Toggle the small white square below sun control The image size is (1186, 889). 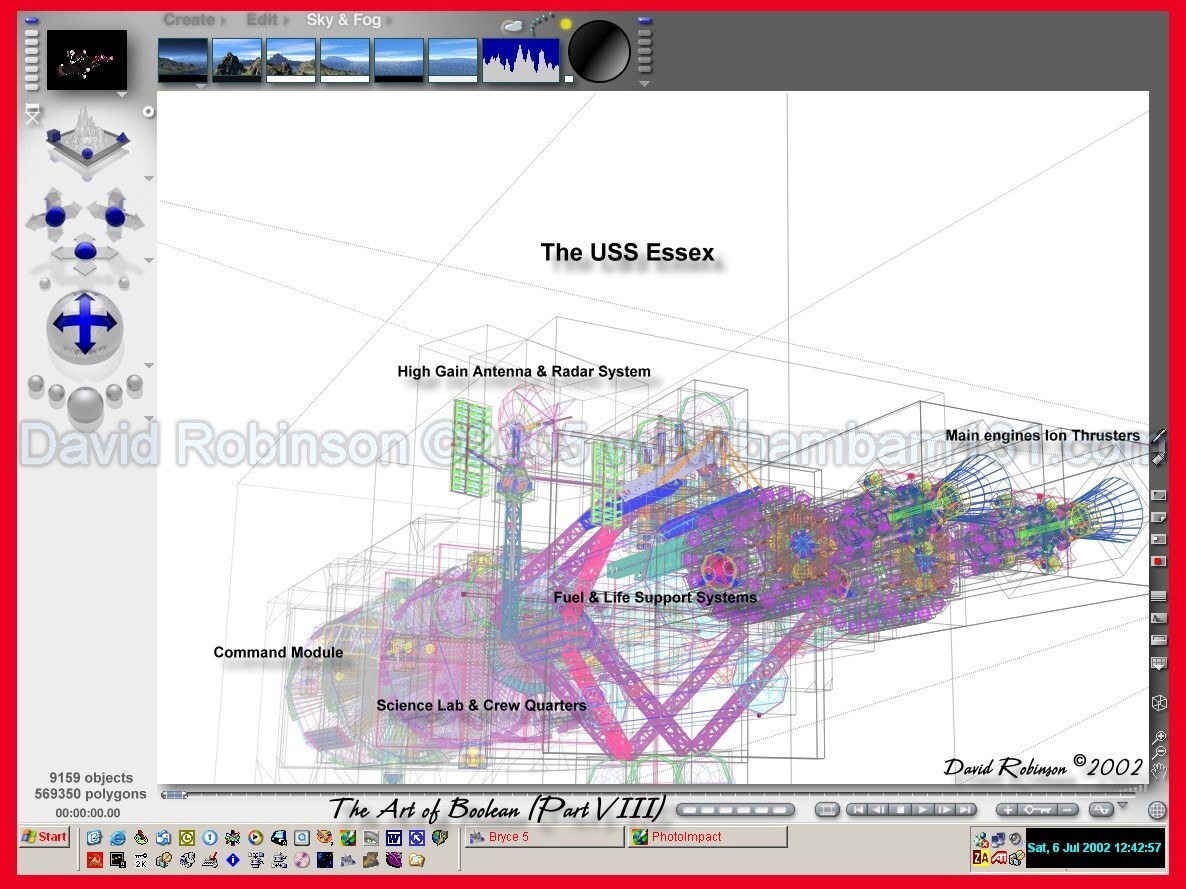pos(569,78)
